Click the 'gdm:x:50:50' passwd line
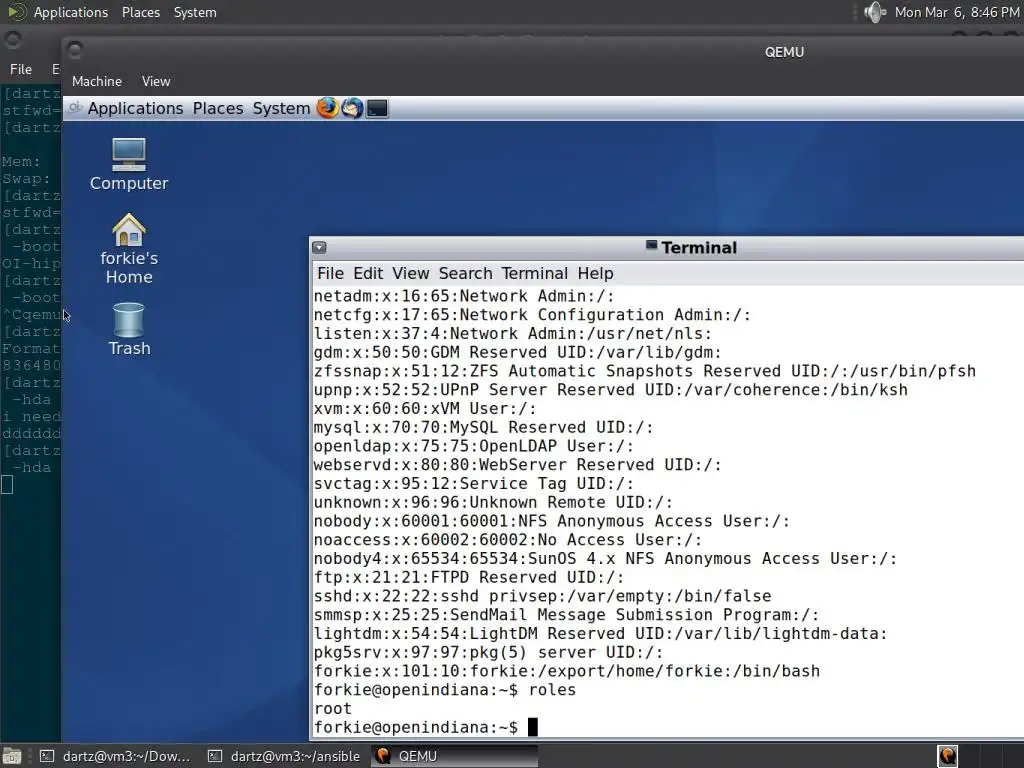 pos(517,352)
